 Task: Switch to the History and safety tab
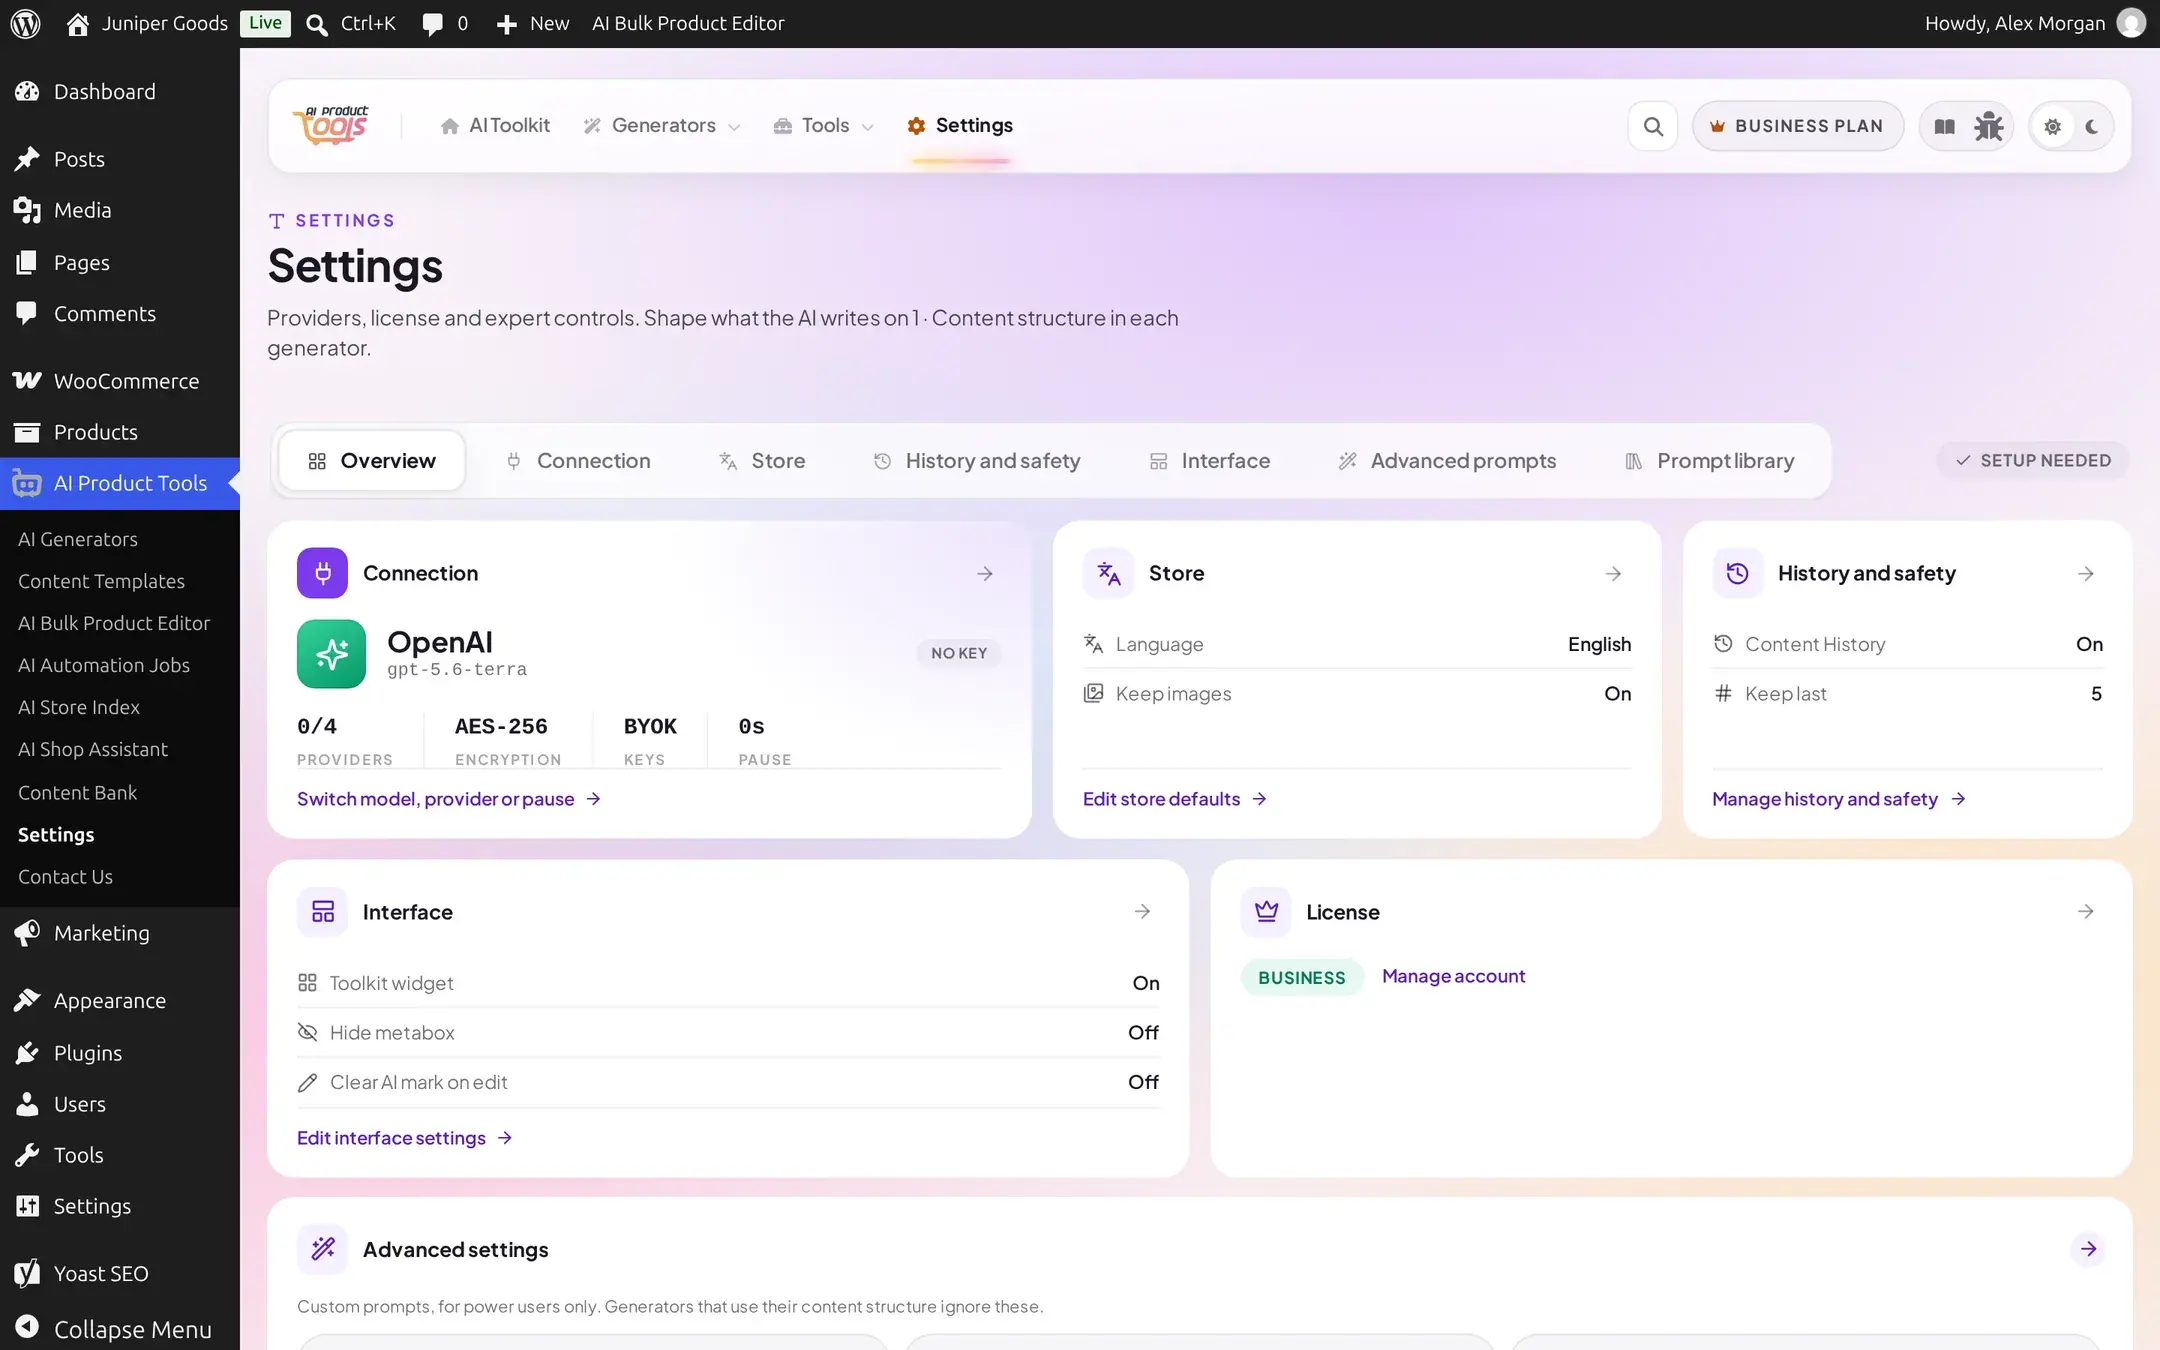click(977, 461)
